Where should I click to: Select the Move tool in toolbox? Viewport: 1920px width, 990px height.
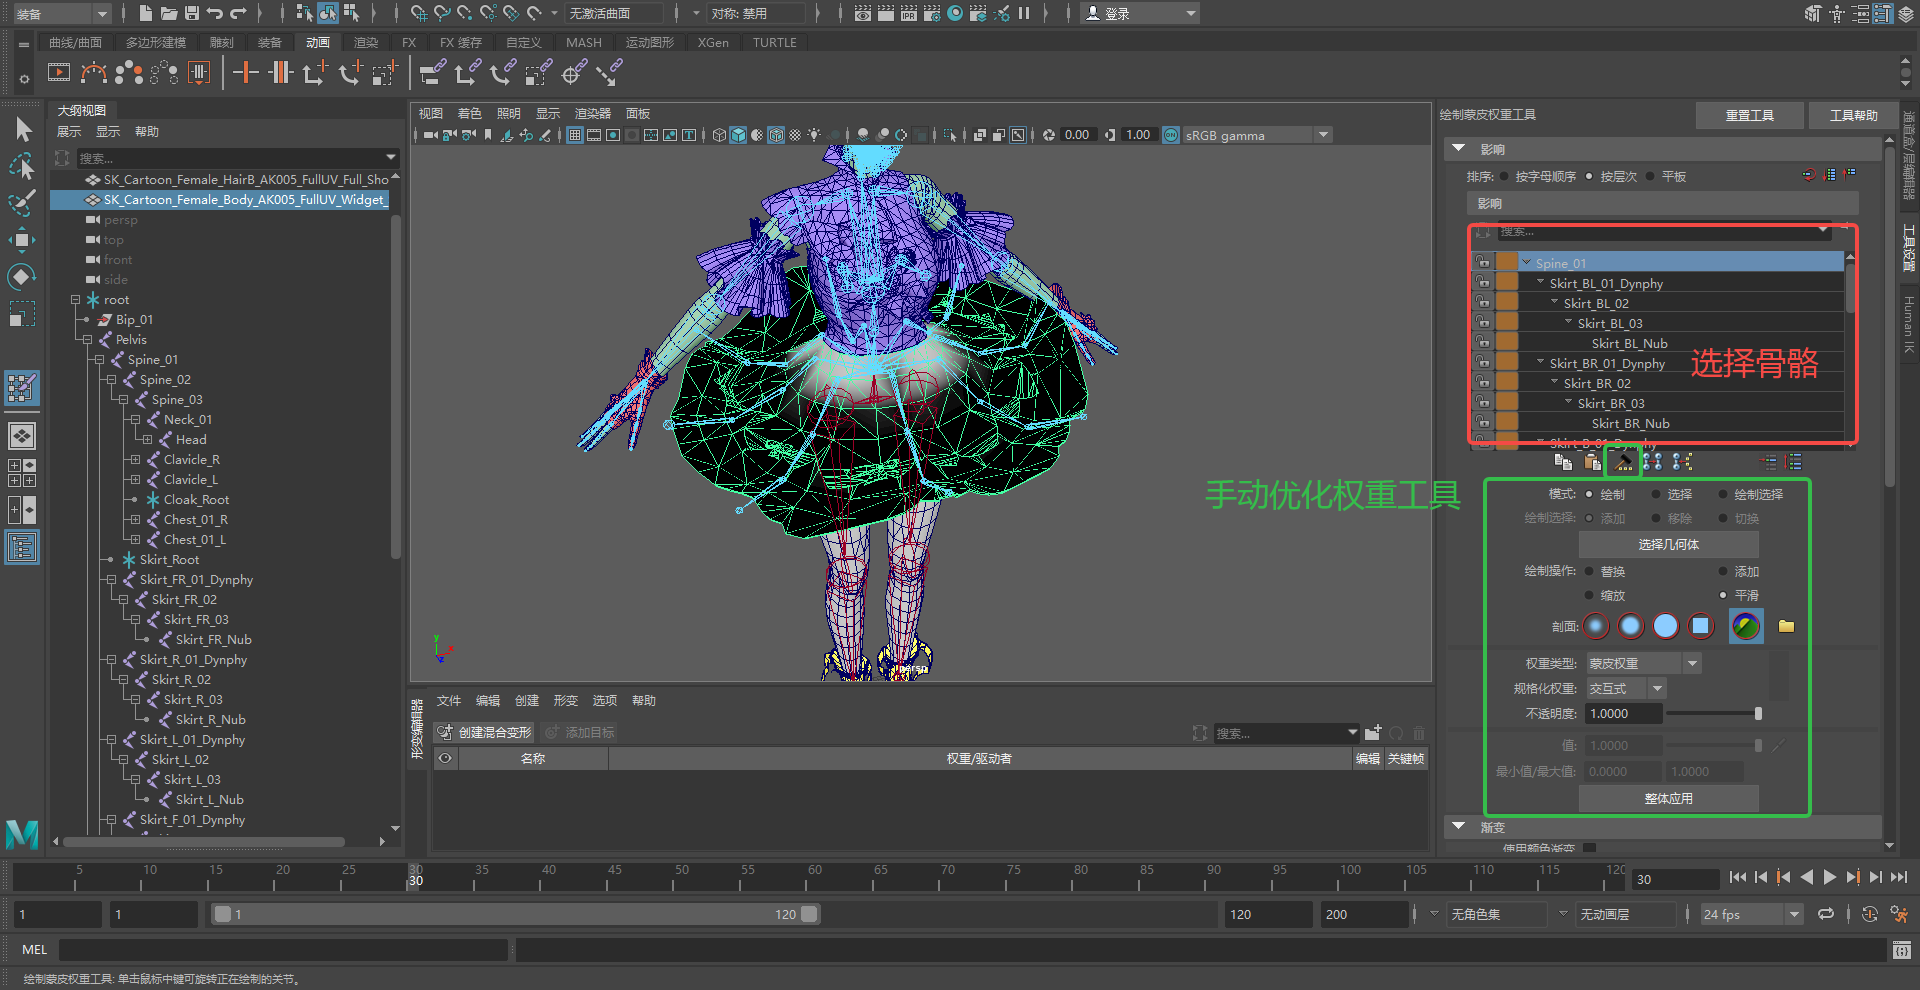click(22, 240)
